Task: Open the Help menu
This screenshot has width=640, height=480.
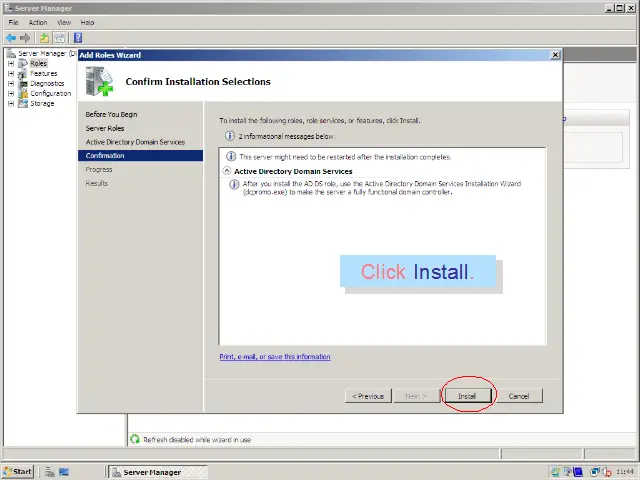Action: [87, 22]
